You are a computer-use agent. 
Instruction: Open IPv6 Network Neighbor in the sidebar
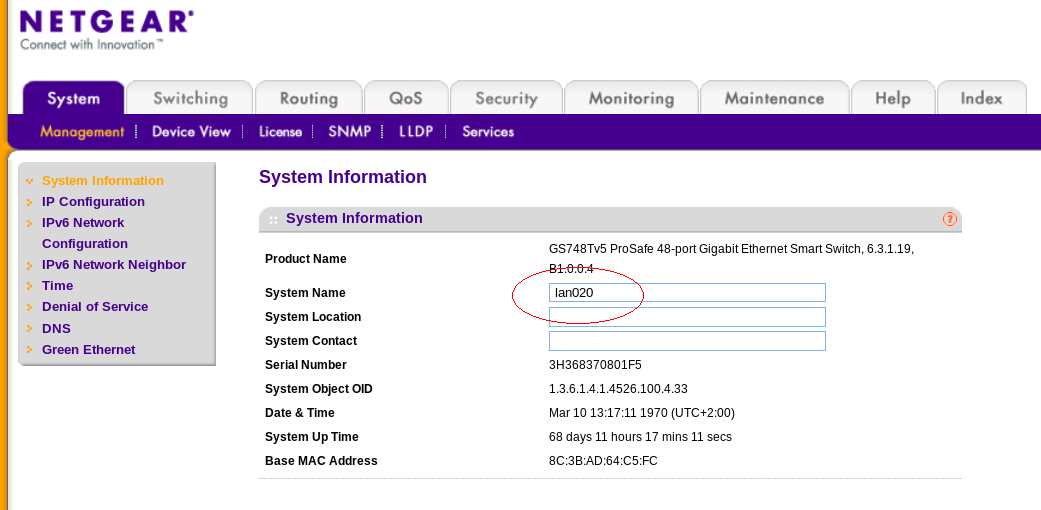(x=114, y=264)
